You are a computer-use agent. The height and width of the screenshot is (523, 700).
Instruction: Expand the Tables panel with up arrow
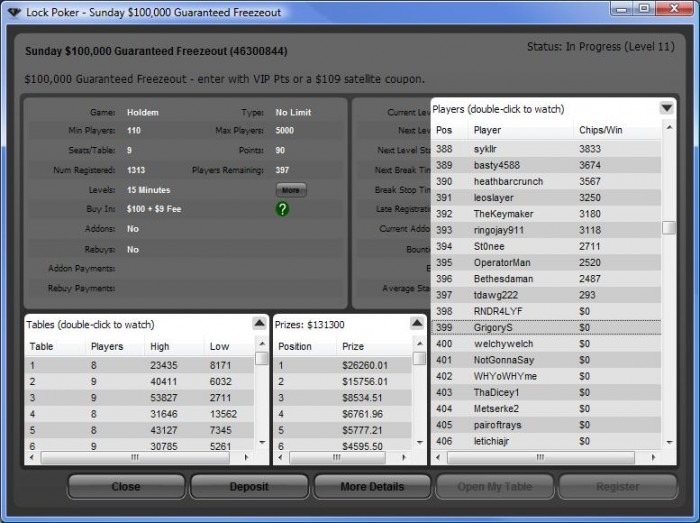tap(259, 324)
